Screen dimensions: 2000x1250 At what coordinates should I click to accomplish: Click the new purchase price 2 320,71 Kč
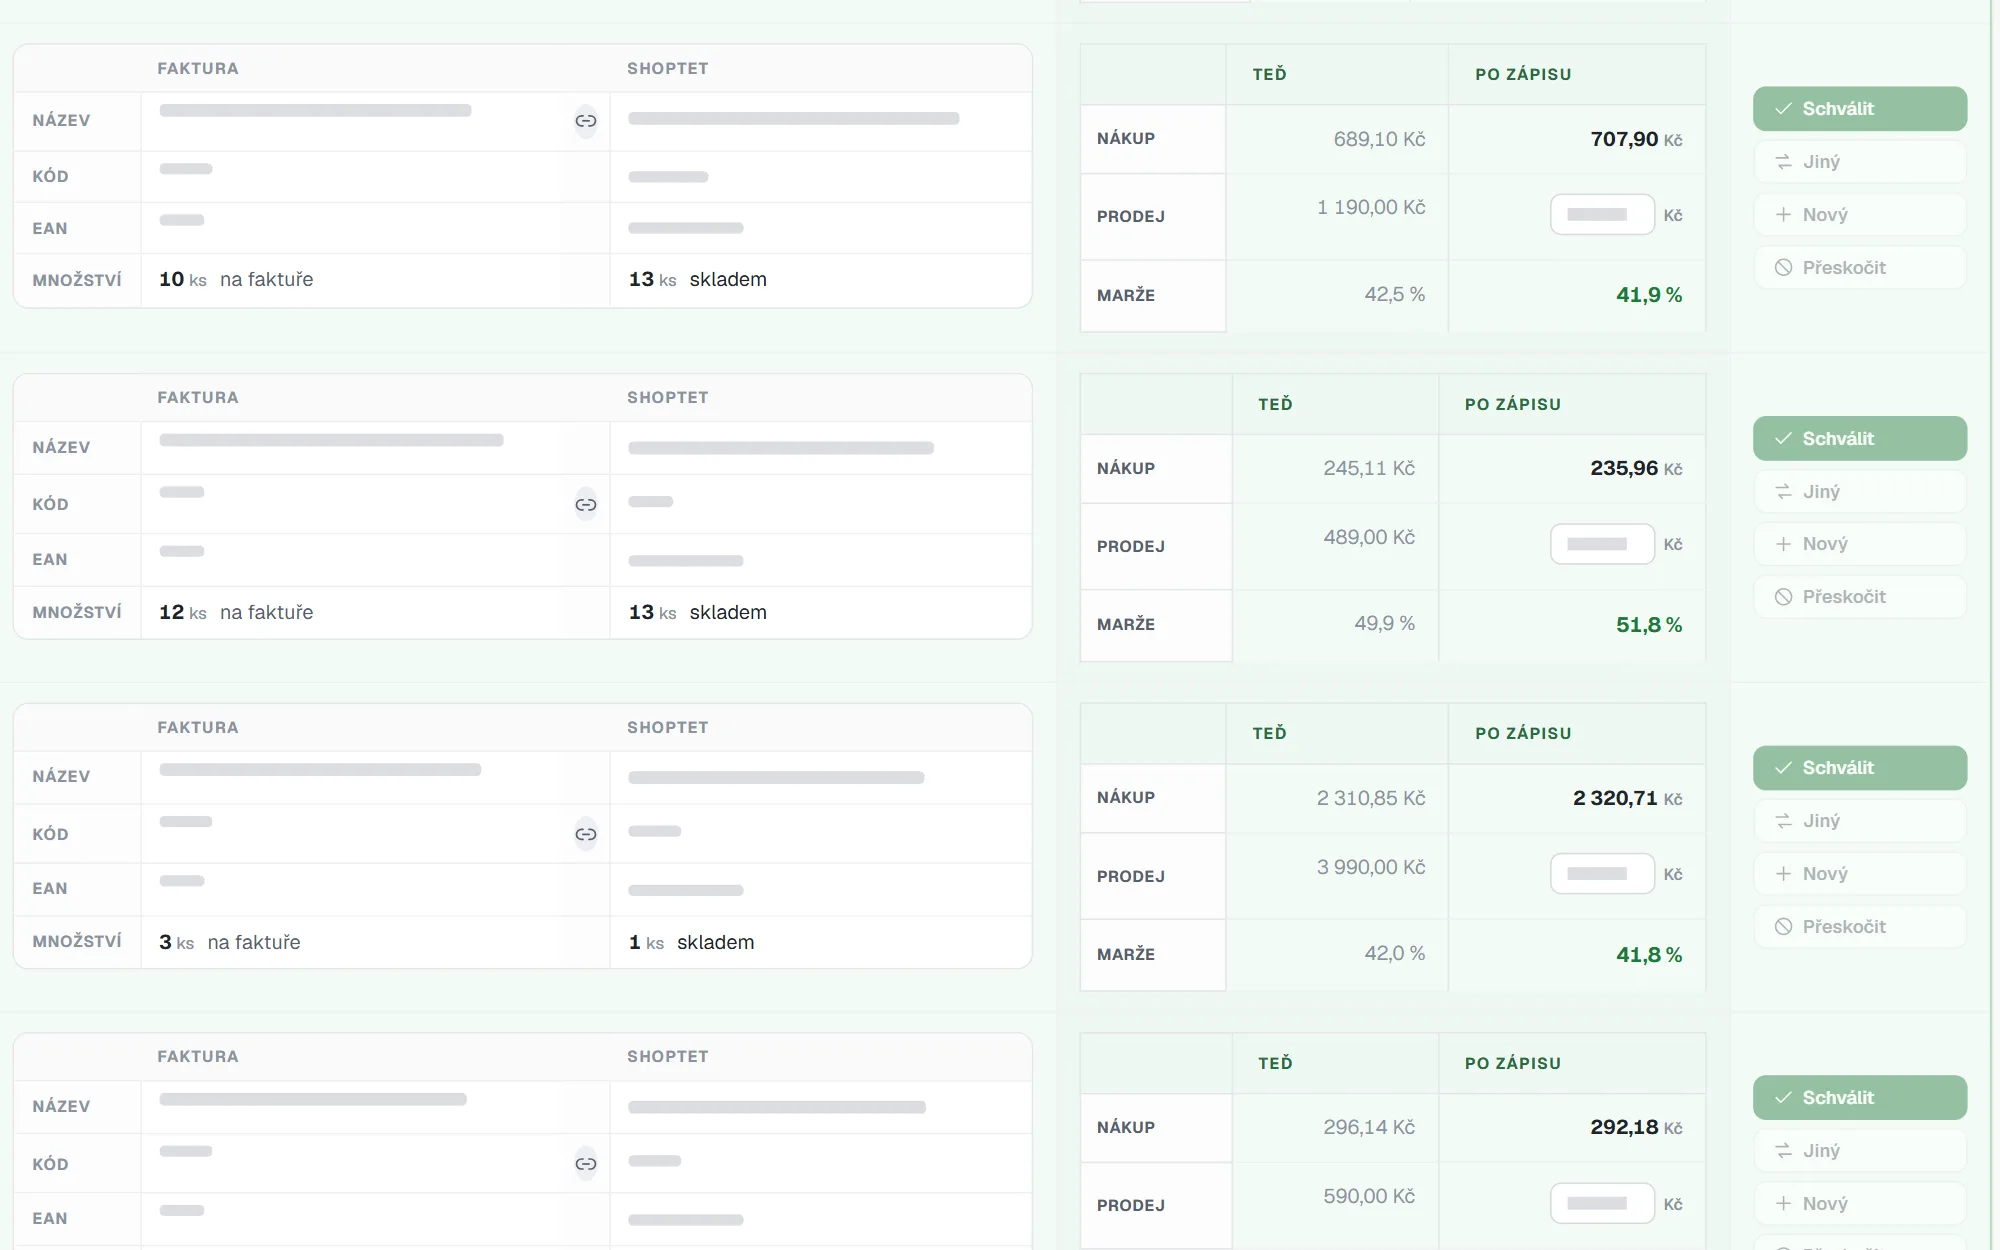click(x=1627, y=798)
